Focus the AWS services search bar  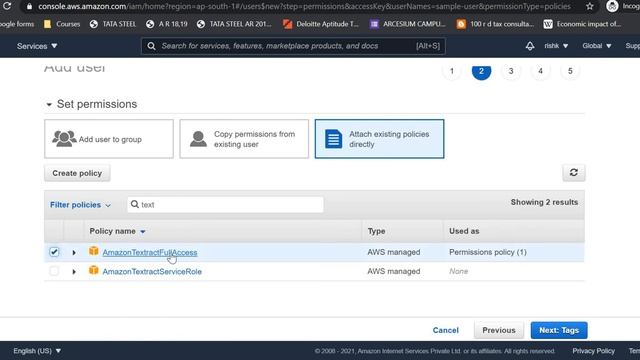tap(293, 46)
